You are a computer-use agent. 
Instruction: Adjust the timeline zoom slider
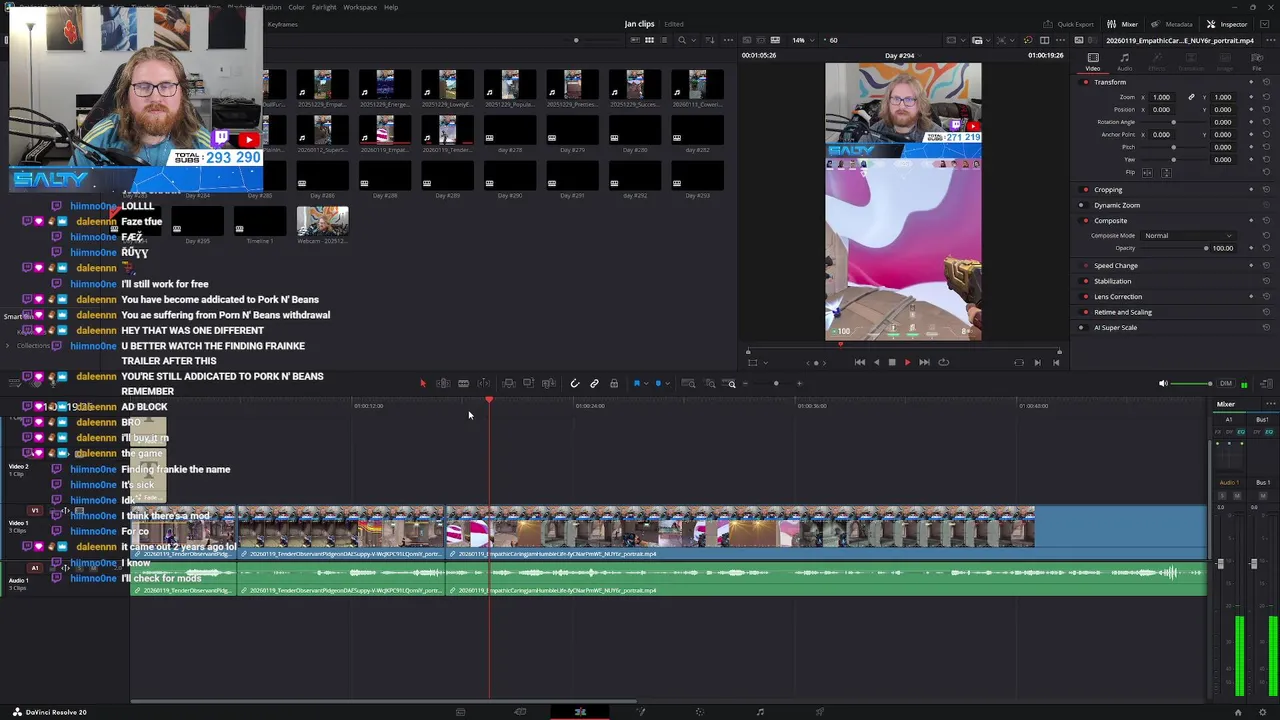pos(775,384)
